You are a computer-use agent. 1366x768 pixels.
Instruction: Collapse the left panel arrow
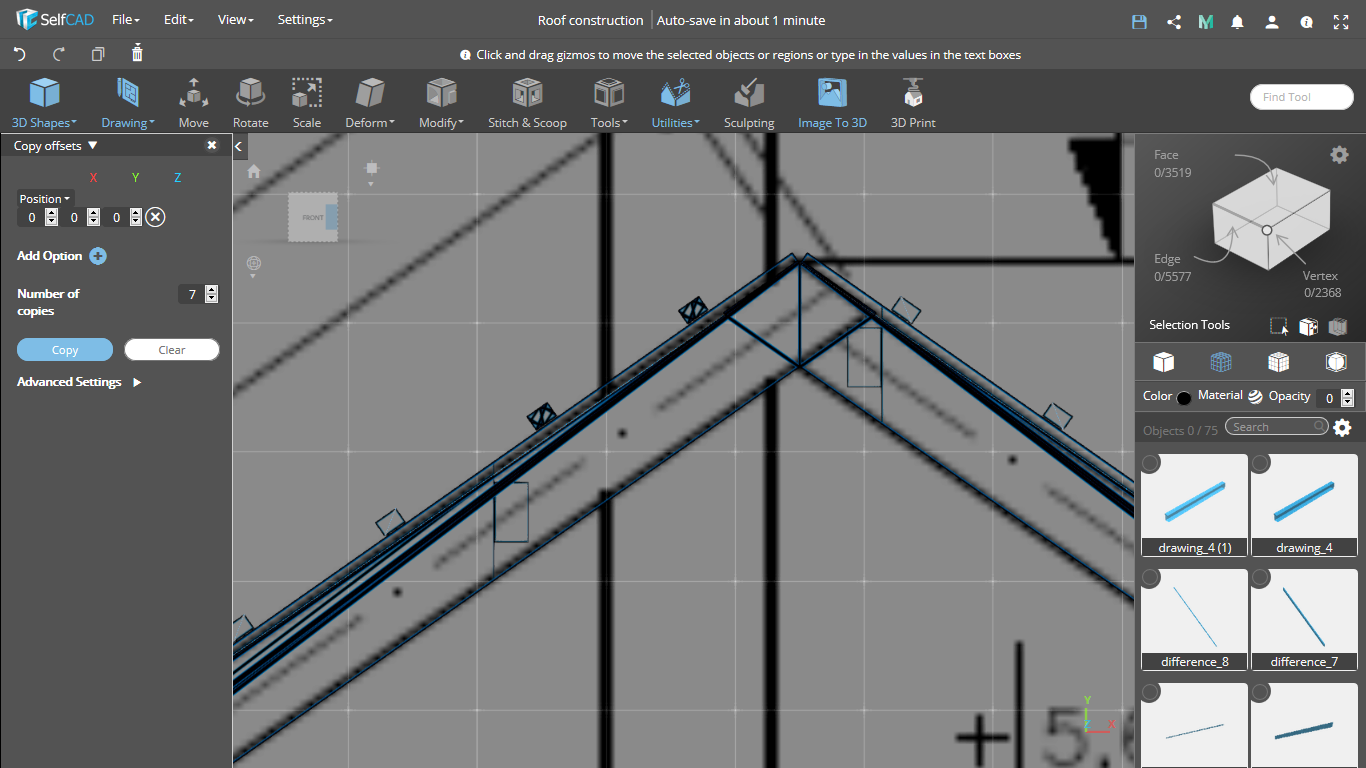click(x=239, y=147)
